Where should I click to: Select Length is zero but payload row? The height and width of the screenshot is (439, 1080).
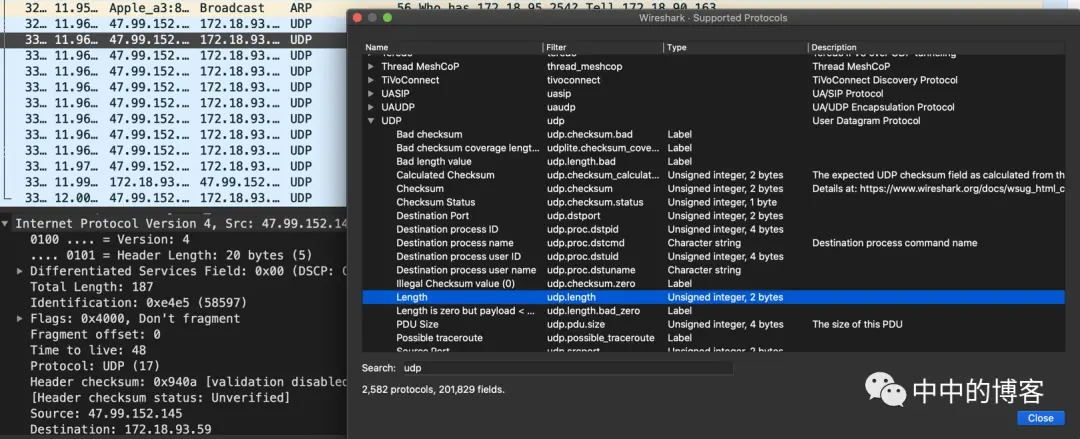714,311
